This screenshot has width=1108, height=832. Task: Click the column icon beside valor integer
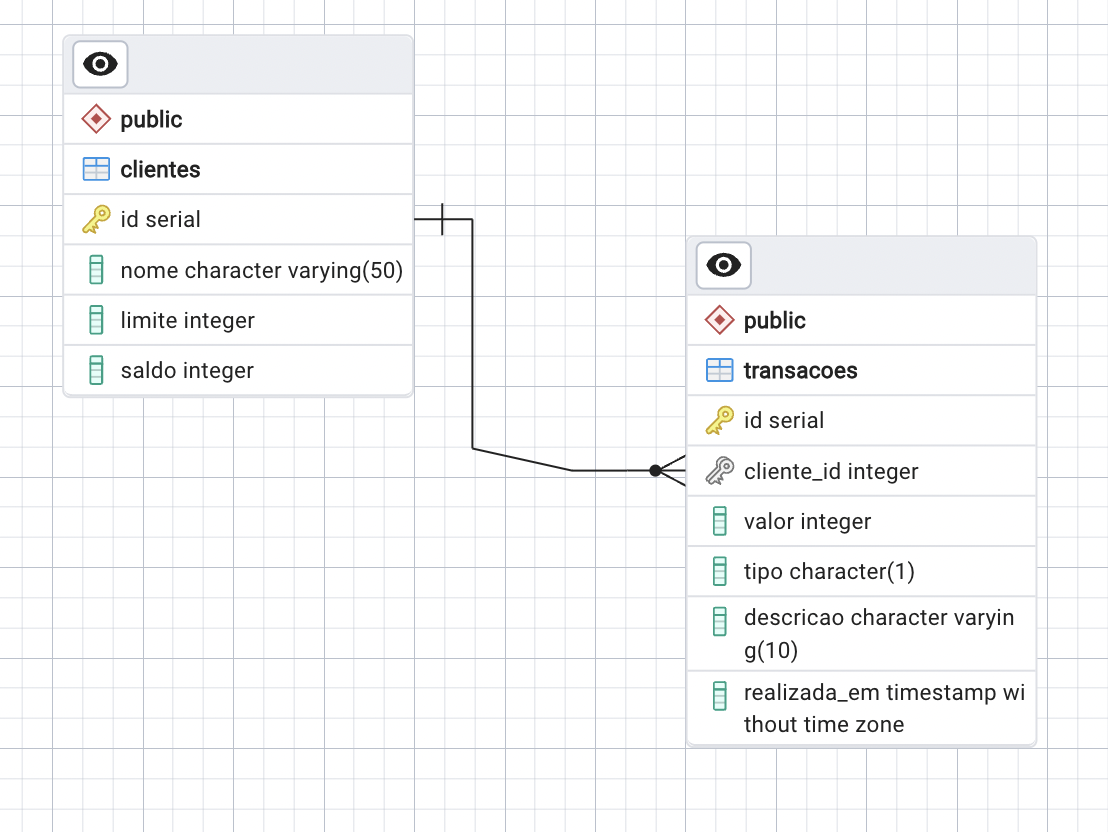(719, 522)
